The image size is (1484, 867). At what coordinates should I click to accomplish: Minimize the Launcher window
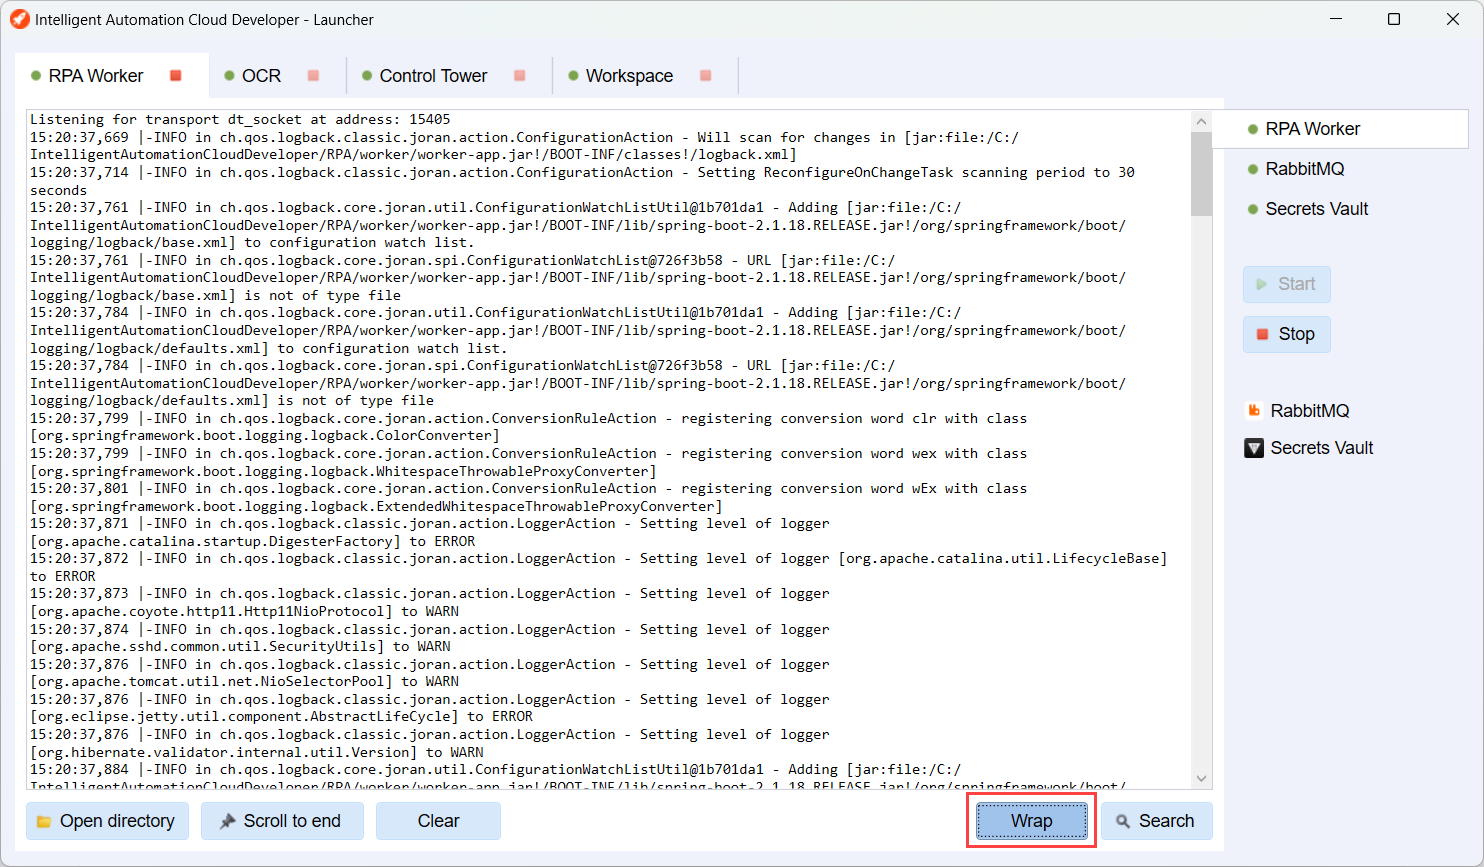1336,19
